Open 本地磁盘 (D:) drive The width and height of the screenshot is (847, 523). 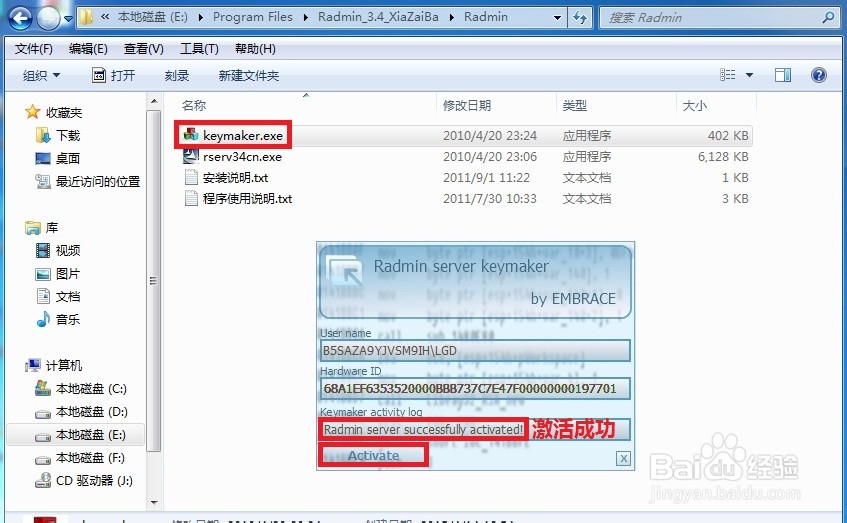92,412
